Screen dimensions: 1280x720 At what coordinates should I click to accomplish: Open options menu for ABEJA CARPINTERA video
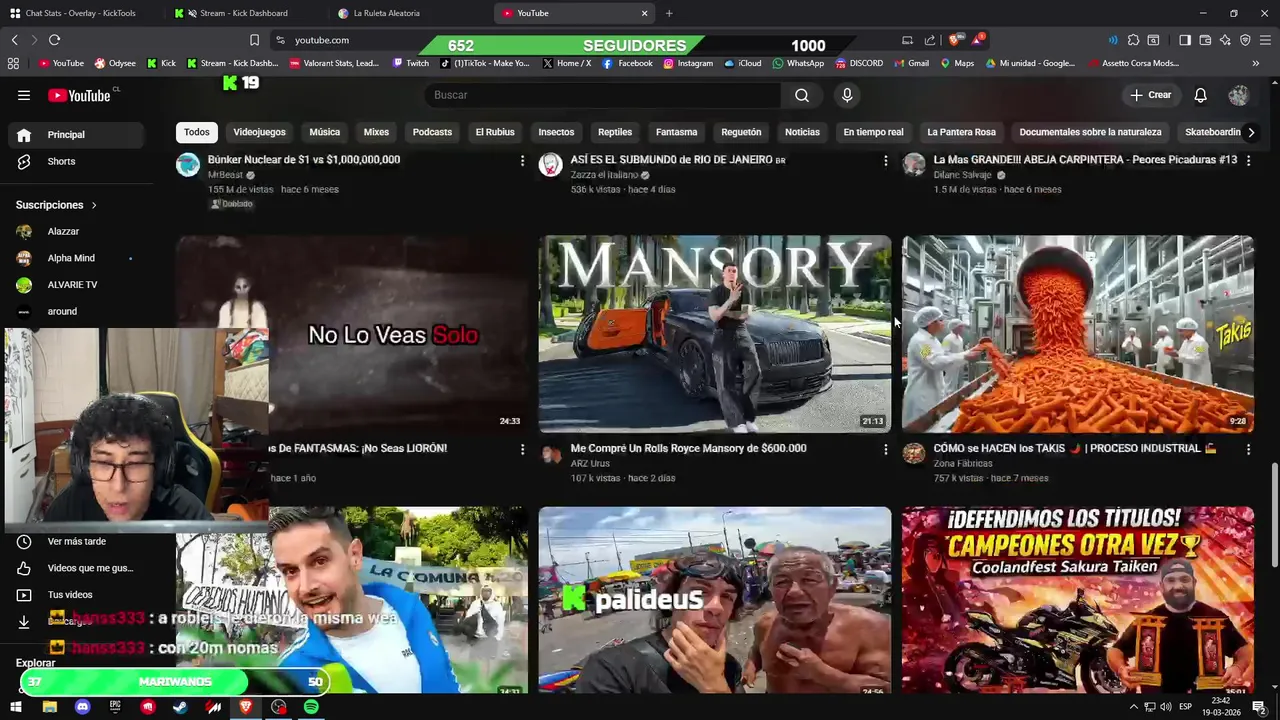1248,160
